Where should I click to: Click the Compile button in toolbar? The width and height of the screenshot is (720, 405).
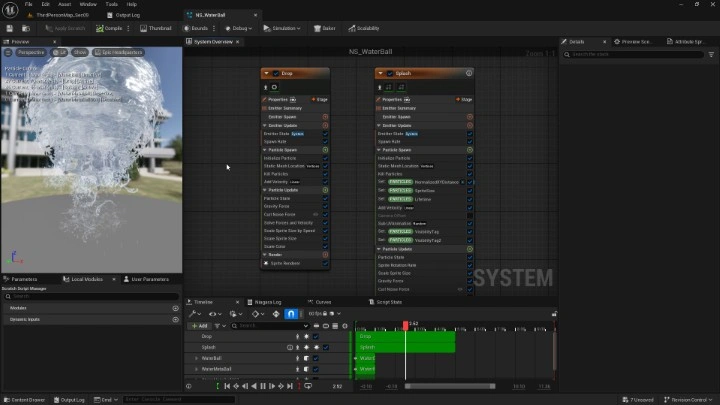point(109,28)
